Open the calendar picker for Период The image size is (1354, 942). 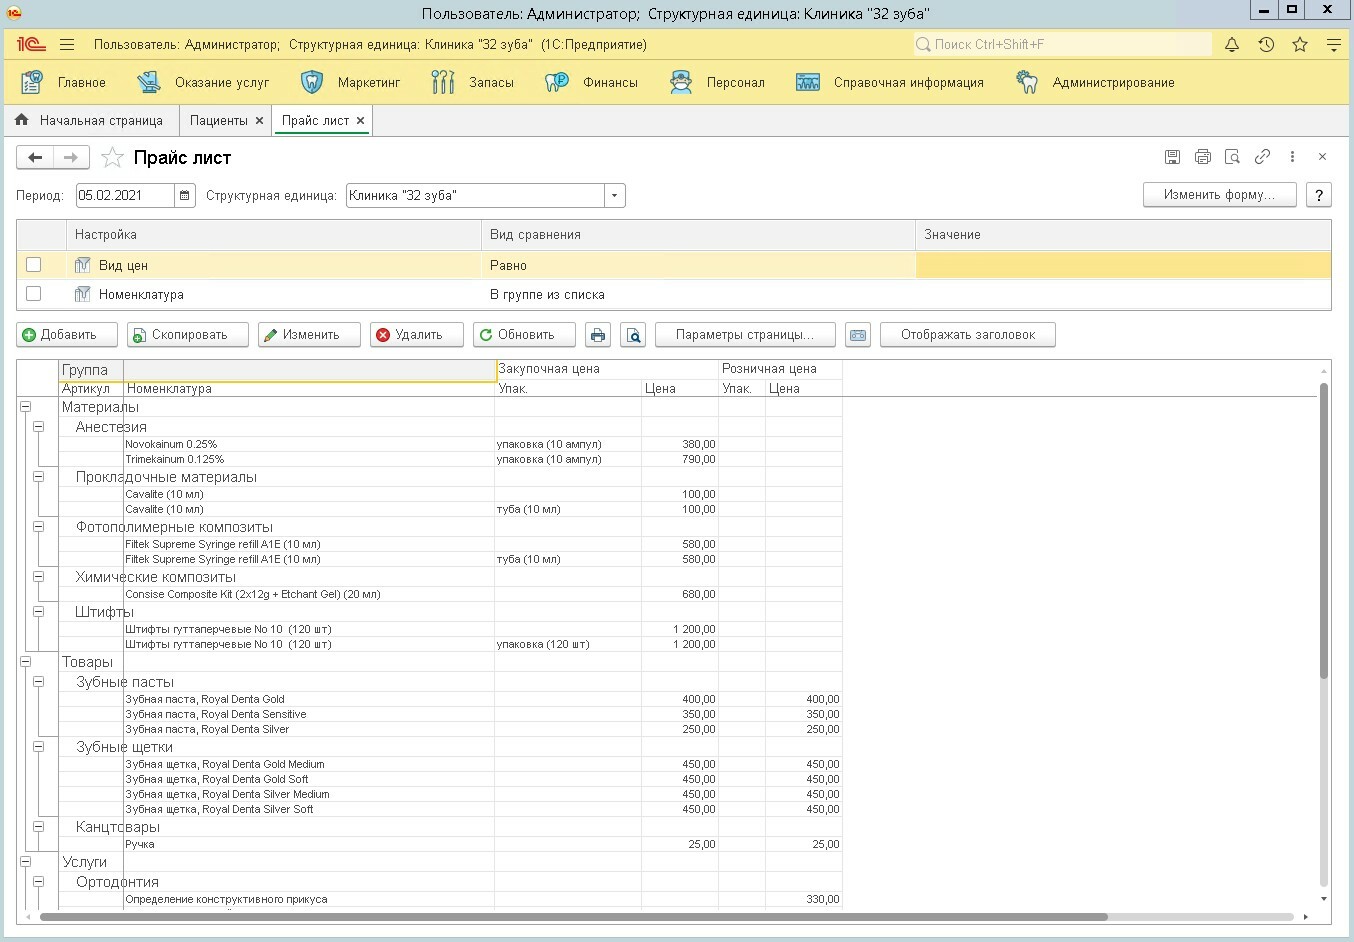185,196
